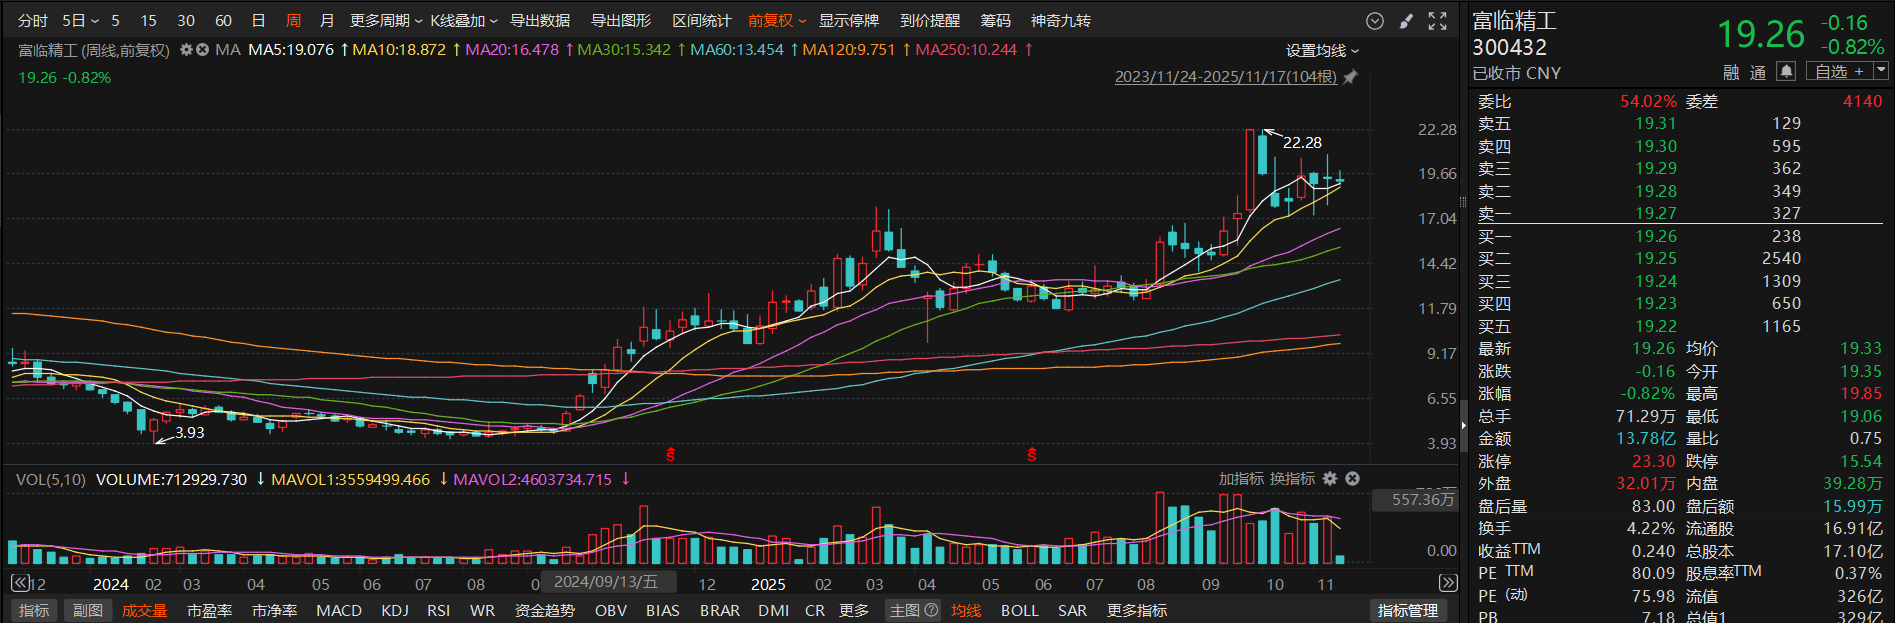
Task: Switch to the 月 monthly period tab
Action: click(326, 21)
